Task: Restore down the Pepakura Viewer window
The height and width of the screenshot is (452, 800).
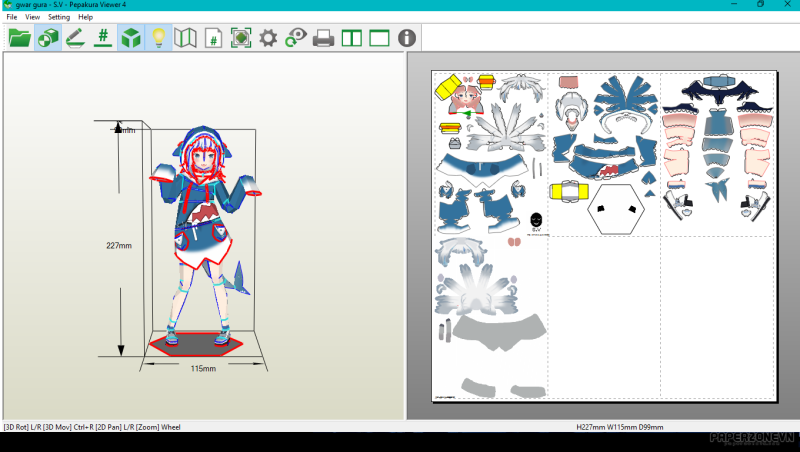Action: click(760, 5)
